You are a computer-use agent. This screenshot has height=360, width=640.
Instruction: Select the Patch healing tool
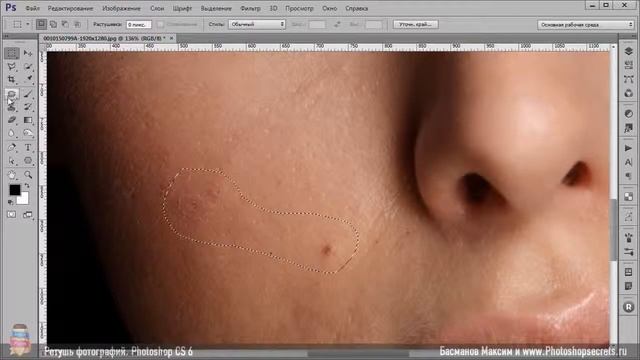(12, 94)
